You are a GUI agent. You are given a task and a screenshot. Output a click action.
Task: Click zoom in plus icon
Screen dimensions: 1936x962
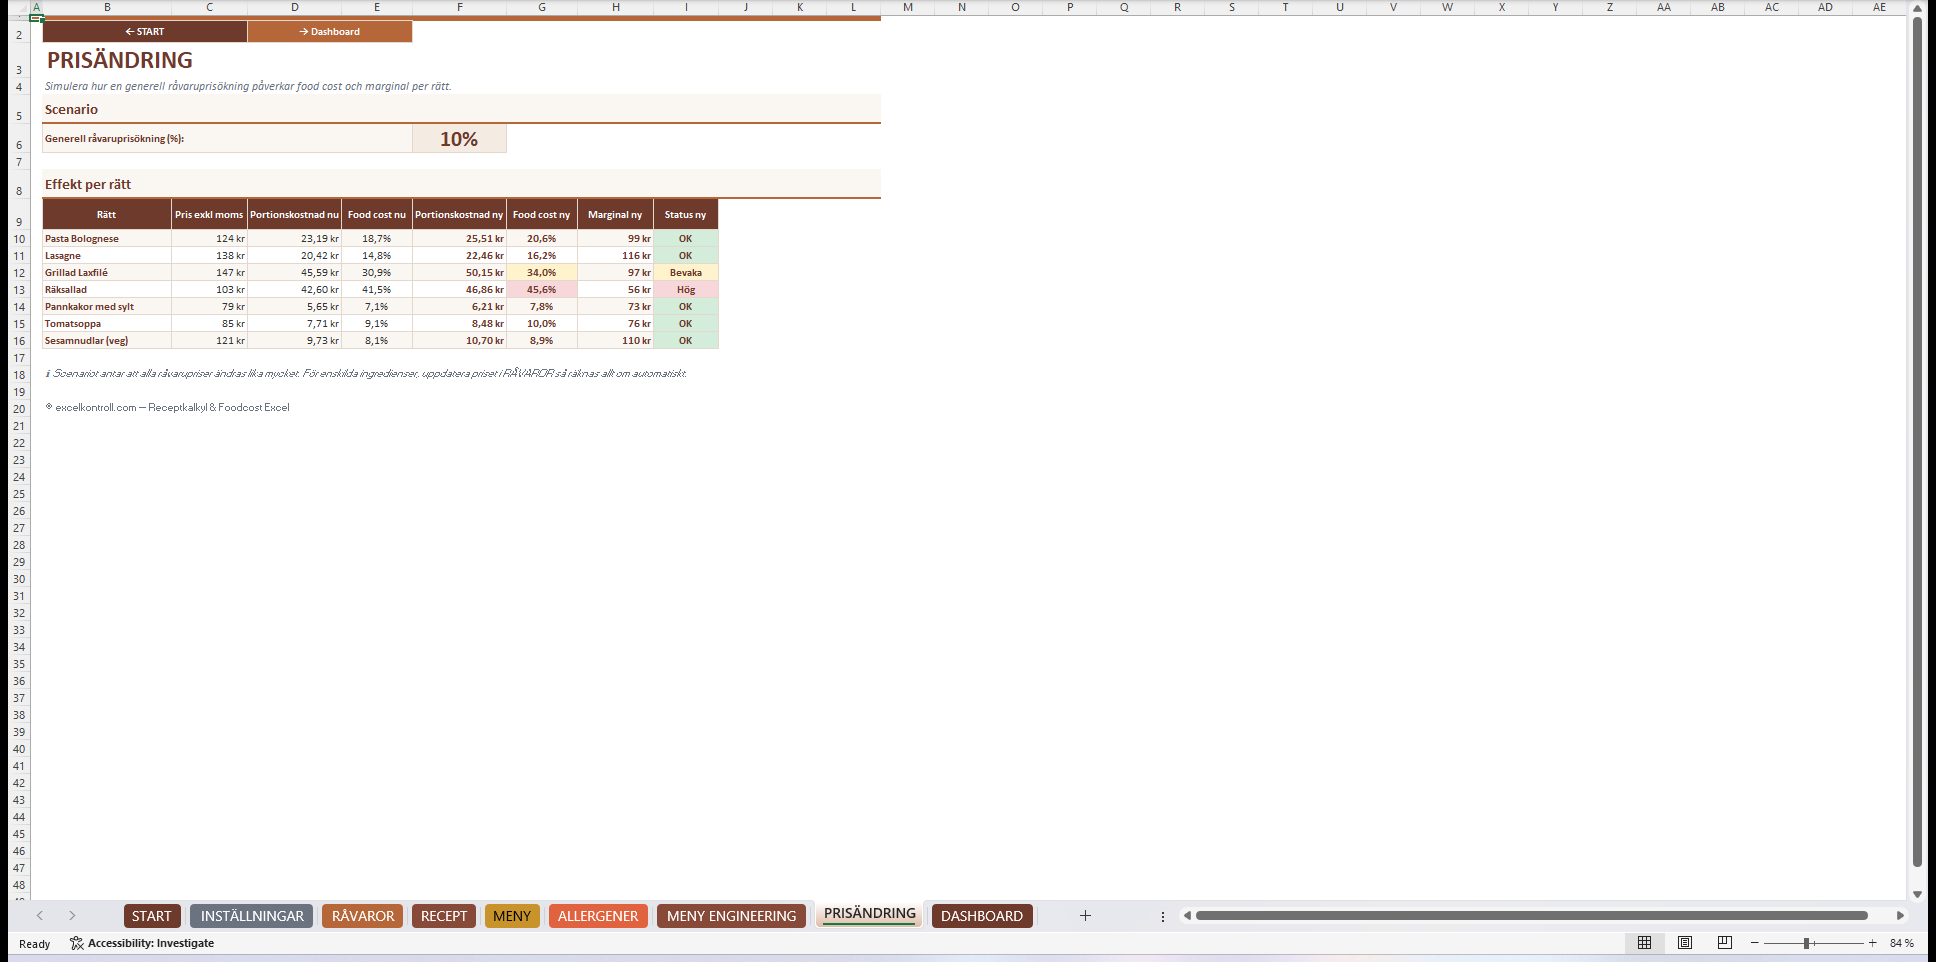(1873, 943)
